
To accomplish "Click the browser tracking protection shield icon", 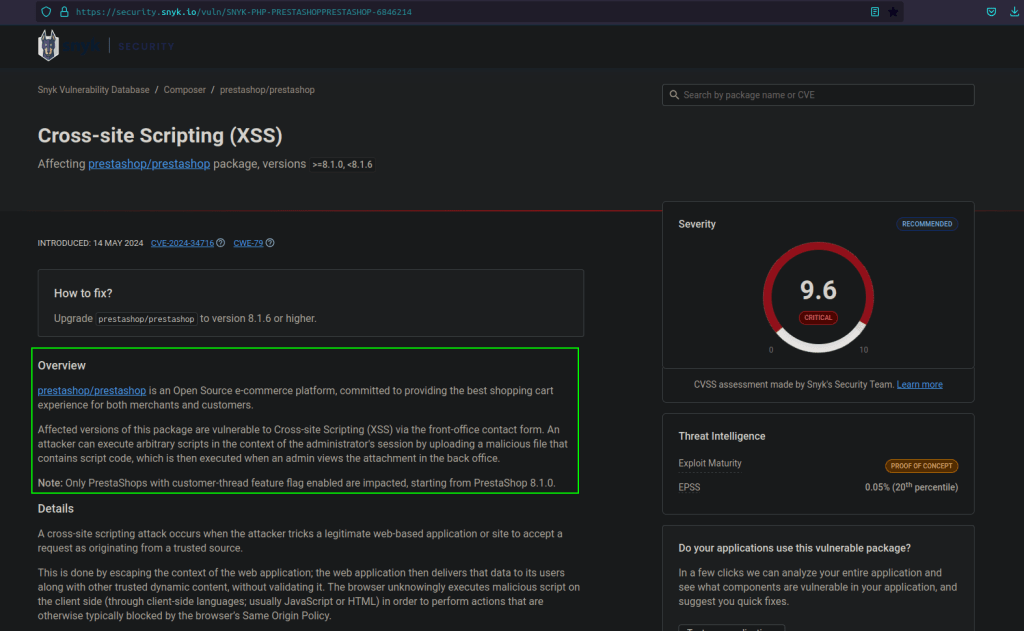I will click(45, 12).
